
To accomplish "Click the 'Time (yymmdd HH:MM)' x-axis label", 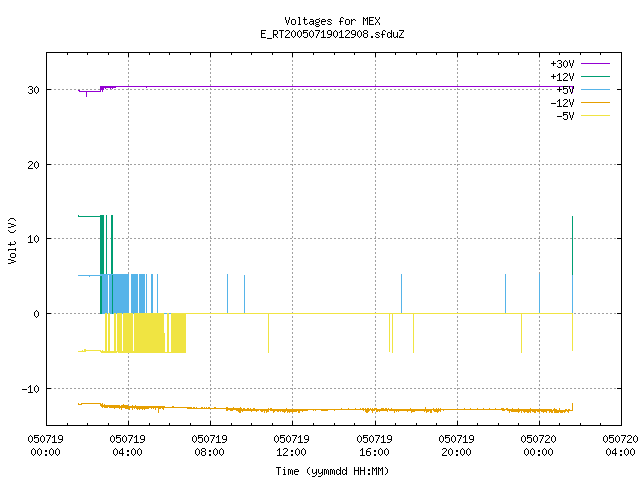I will coord(332,471).
